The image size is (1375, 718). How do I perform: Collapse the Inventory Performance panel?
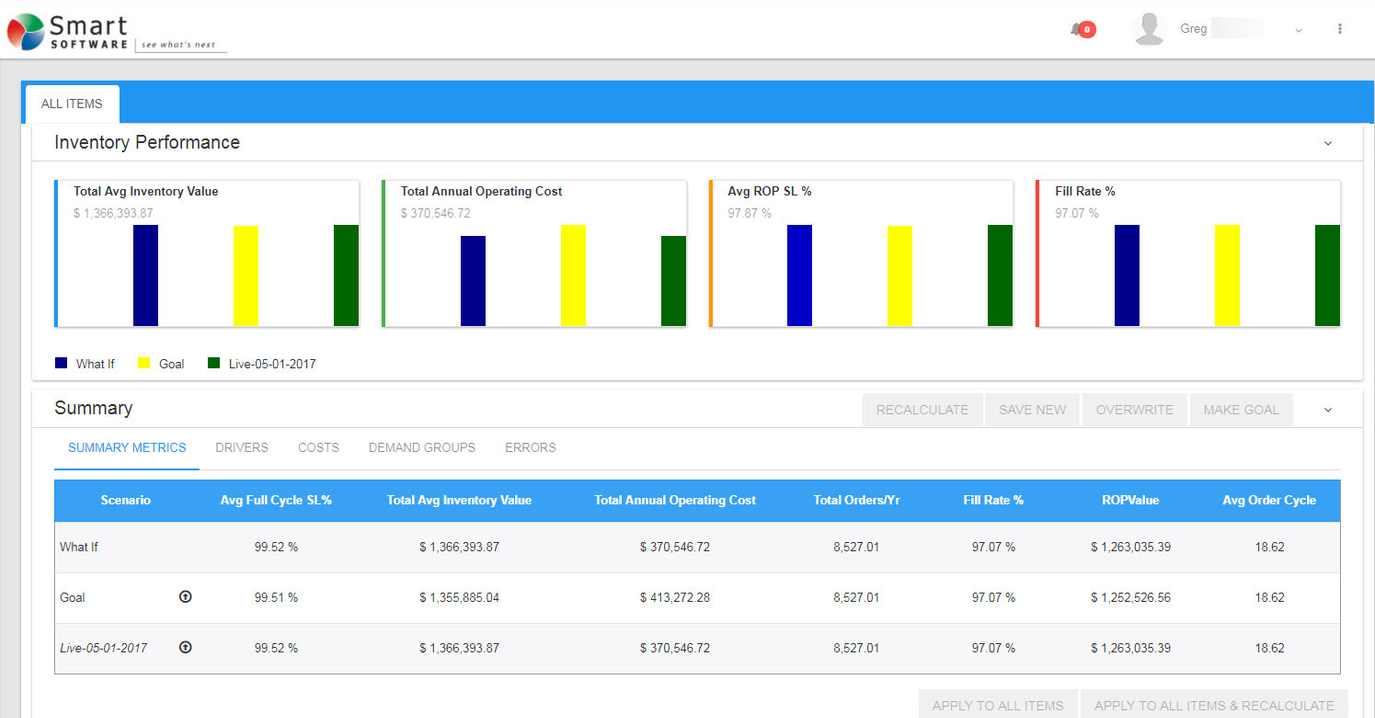point(1328,143)
